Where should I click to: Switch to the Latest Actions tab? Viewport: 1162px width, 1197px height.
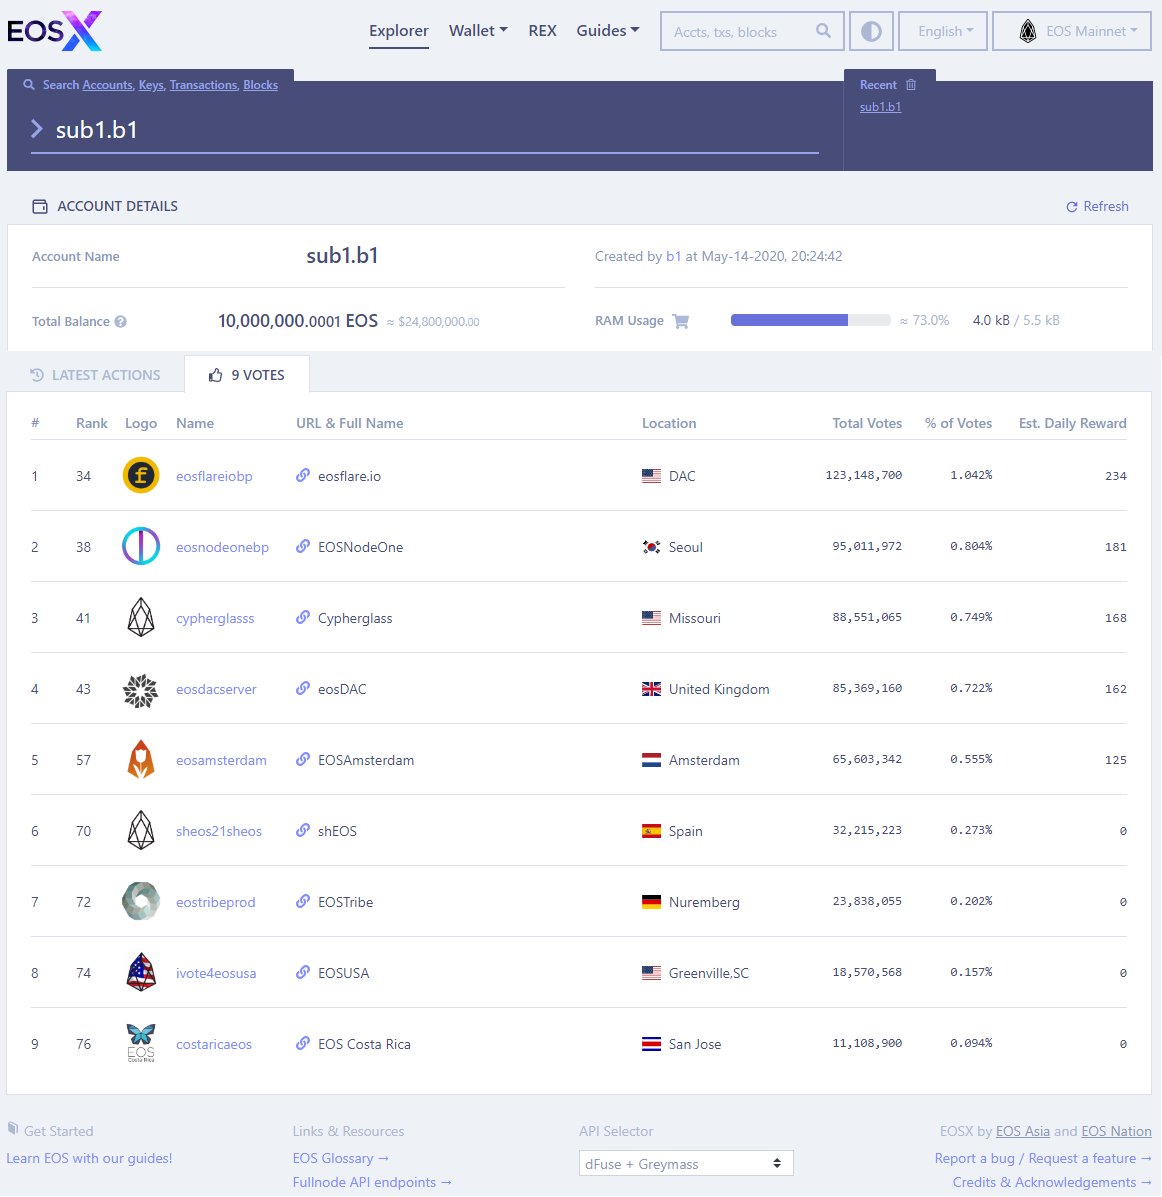(x=95, y=375)
